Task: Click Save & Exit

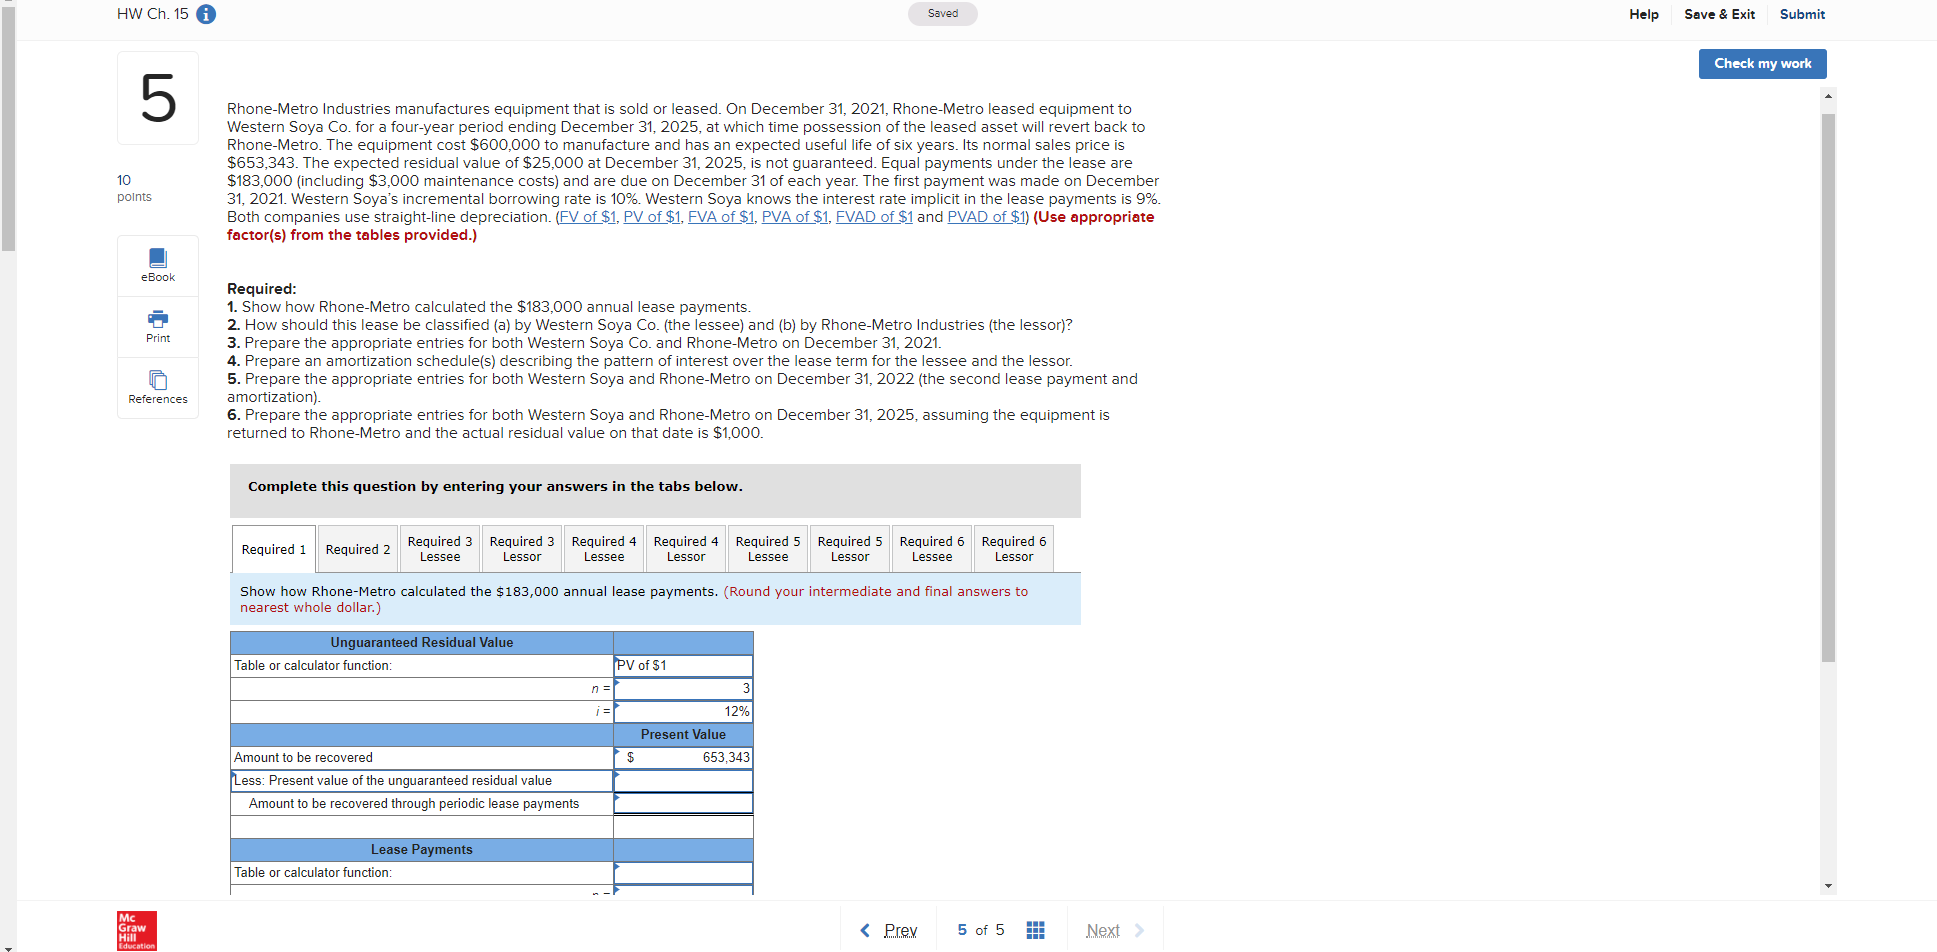Action: click(x=1719, y=14)
